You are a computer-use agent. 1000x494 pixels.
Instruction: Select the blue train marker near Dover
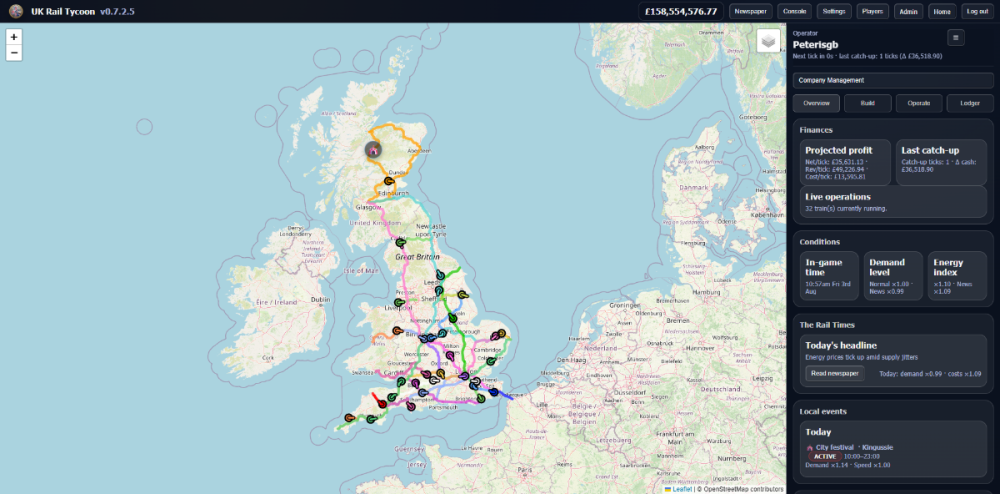(x=493, y=394)
